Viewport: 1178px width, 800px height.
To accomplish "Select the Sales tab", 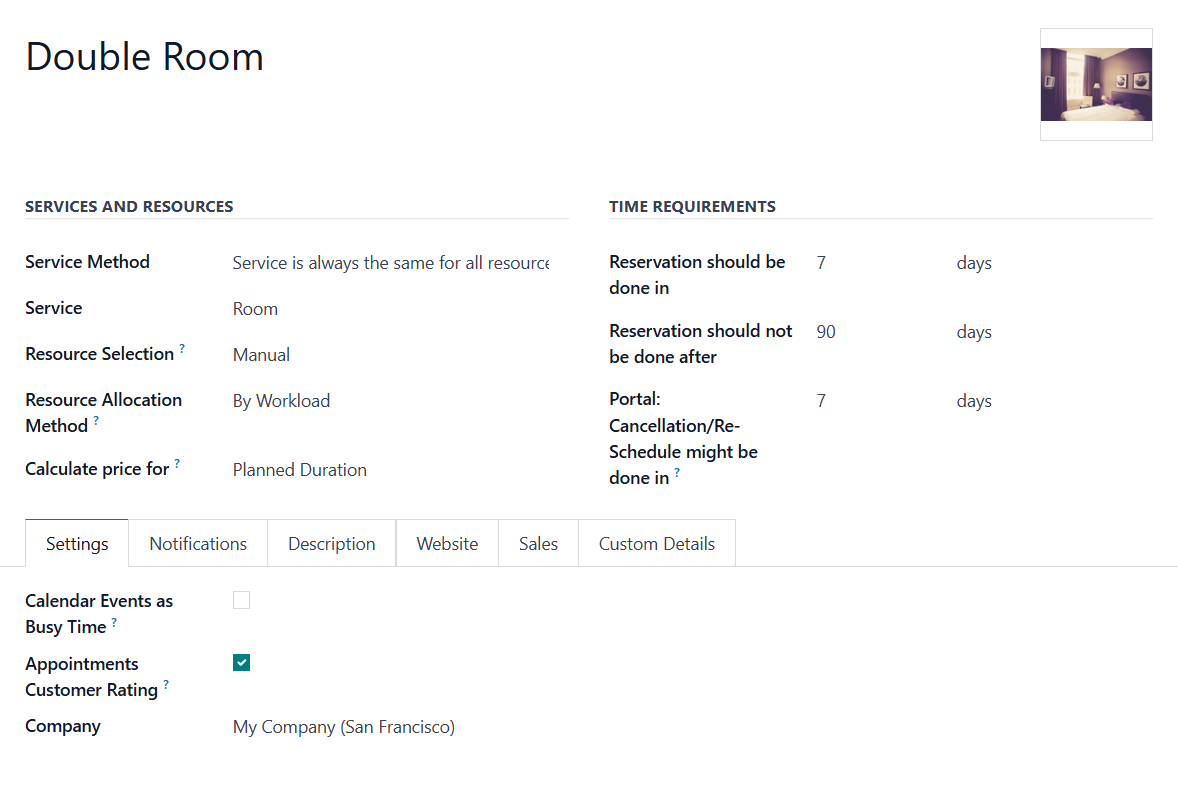I will (539, 544).
